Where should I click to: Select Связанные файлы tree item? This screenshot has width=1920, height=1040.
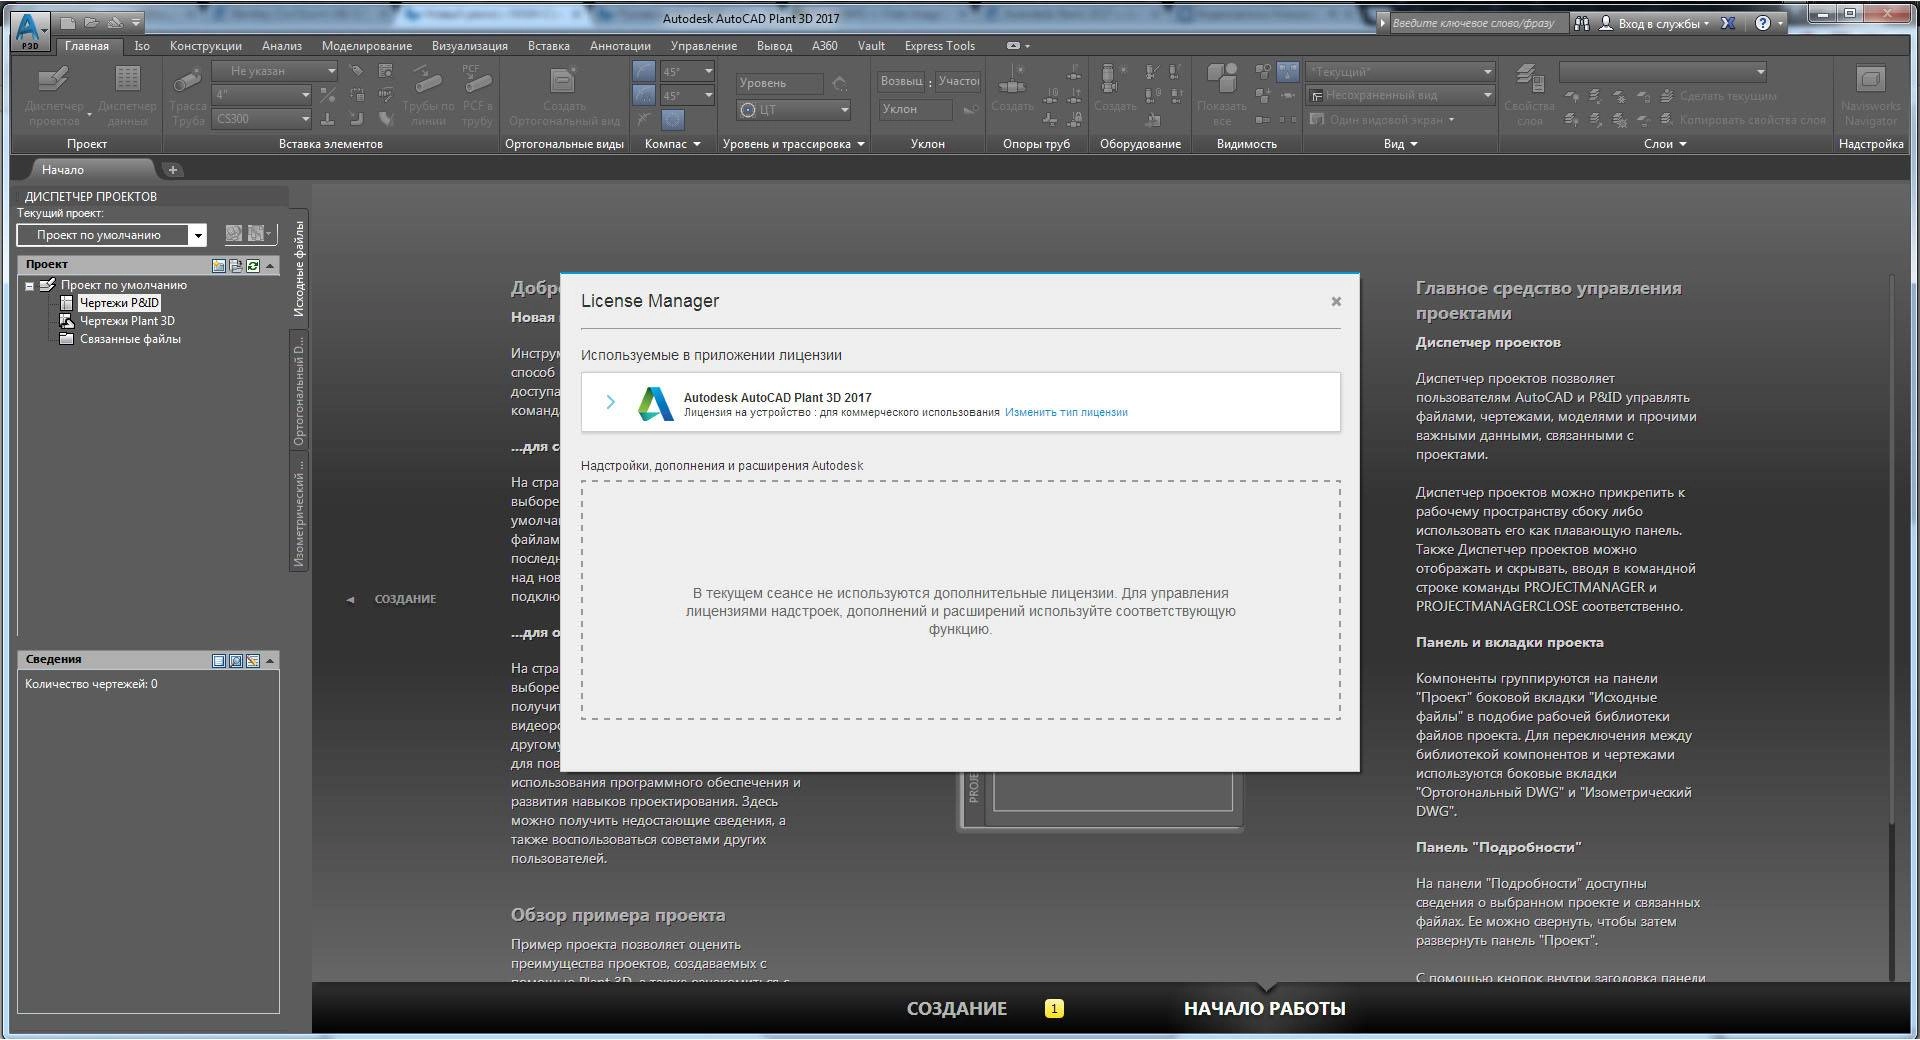tap(130, 339)
